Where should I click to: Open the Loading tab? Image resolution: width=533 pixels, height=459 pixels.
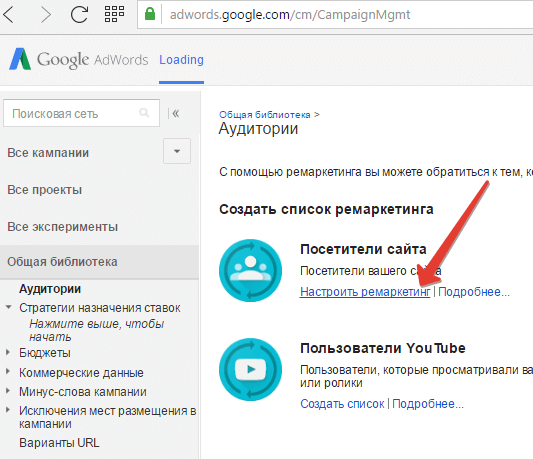[182, 60]
